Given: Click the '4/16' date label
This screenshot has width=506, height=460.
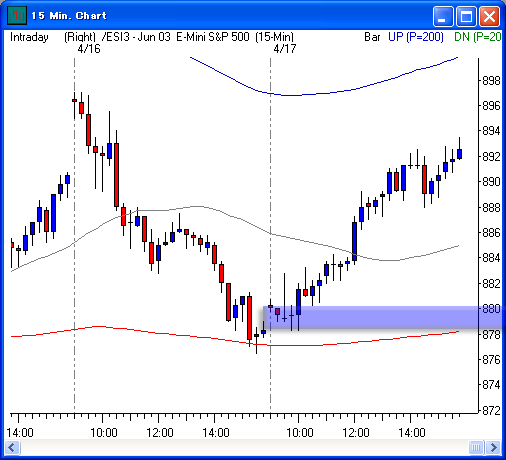Looking at the screenshot, I should tap(89, 49).
